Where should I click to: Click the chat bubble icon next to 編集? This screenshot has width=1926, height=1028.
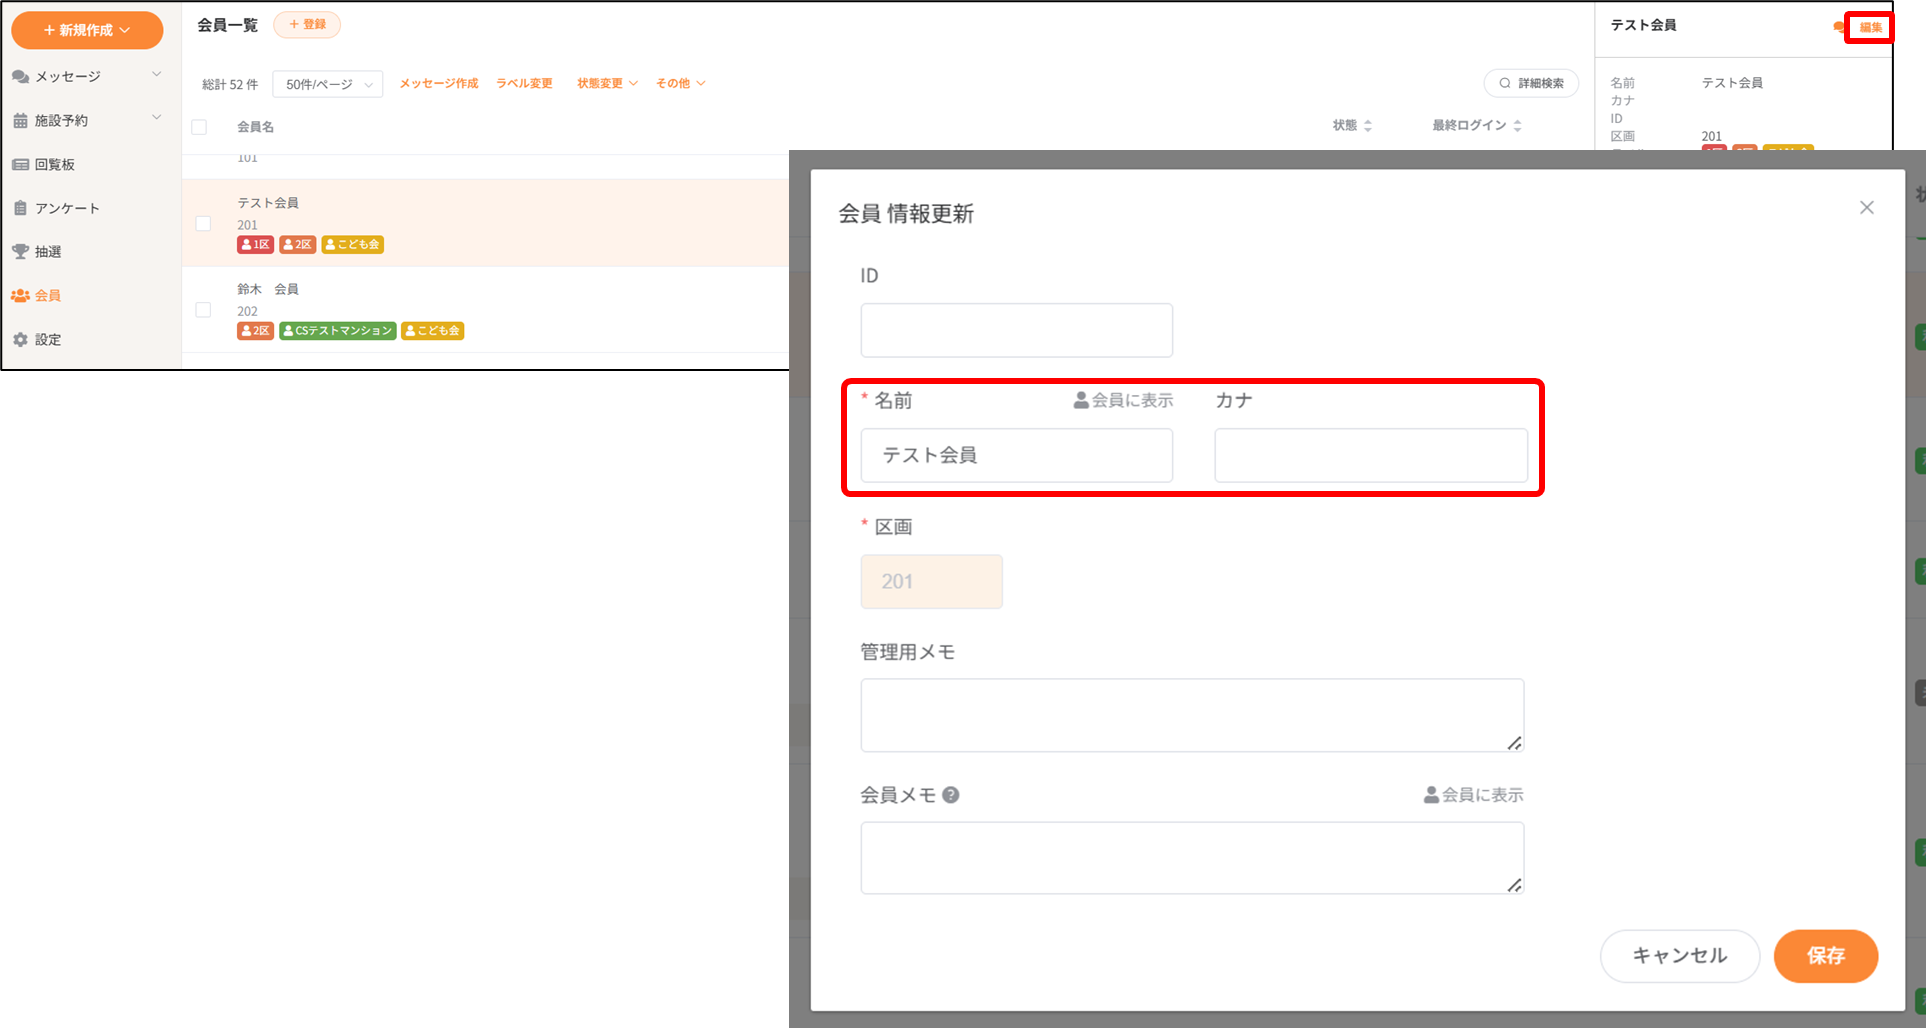click(1839, 27)
